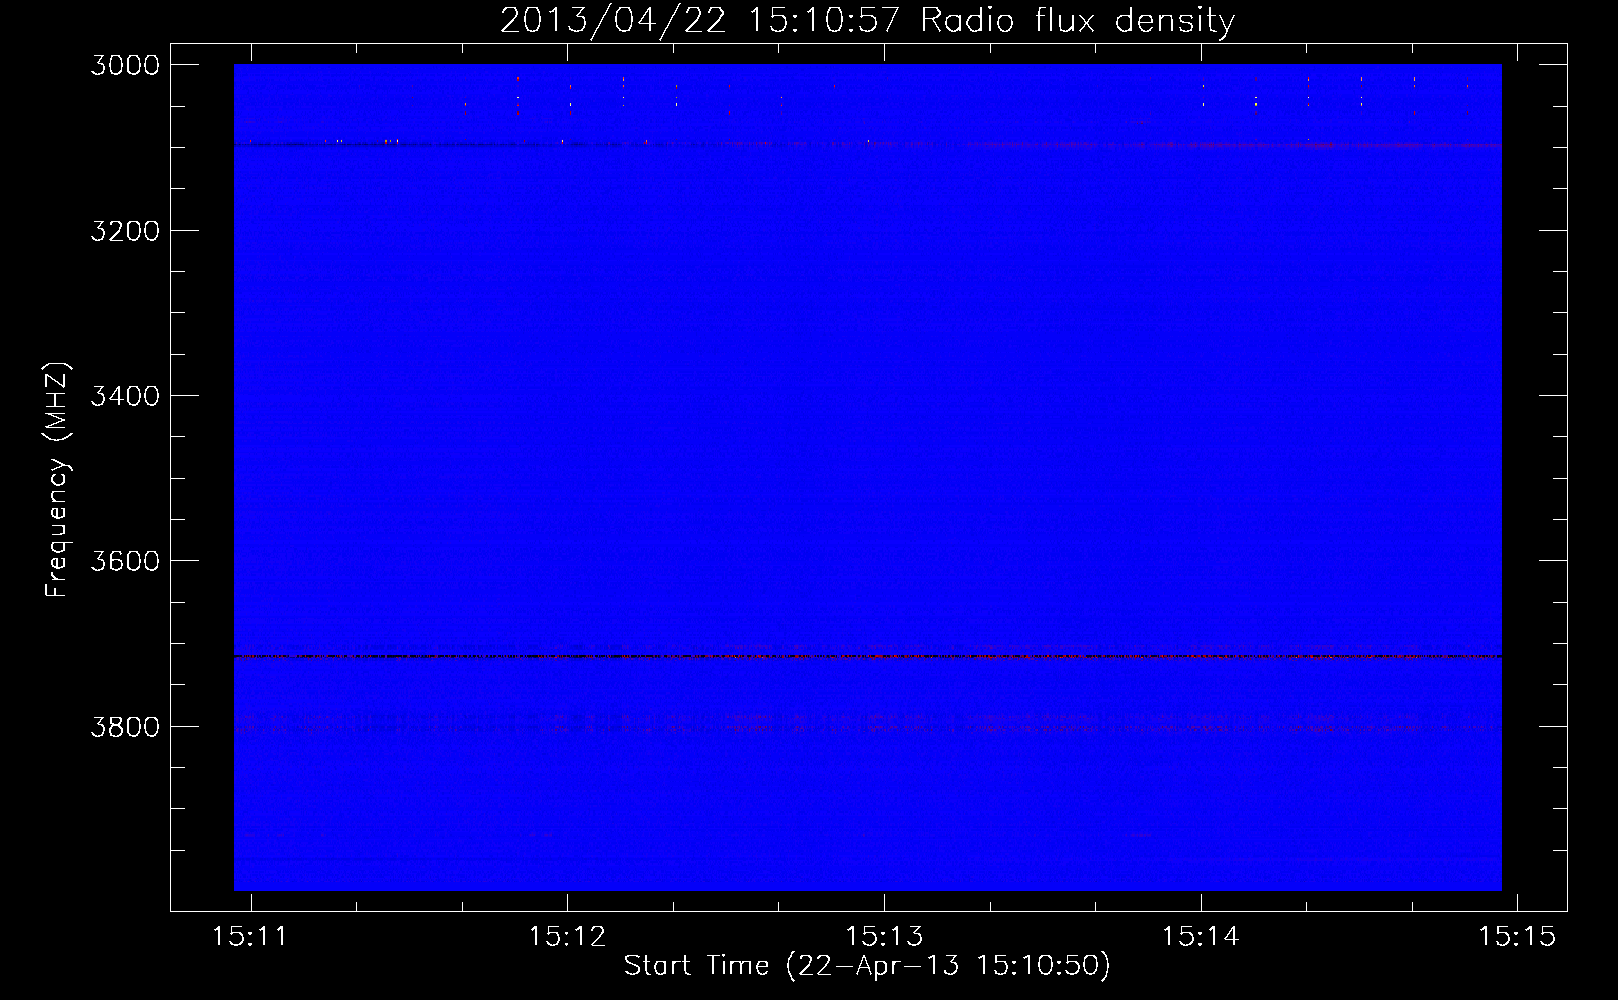1618x1000 pixels.
Task: Select the 3800 frequency tick label
Action: 125,727
